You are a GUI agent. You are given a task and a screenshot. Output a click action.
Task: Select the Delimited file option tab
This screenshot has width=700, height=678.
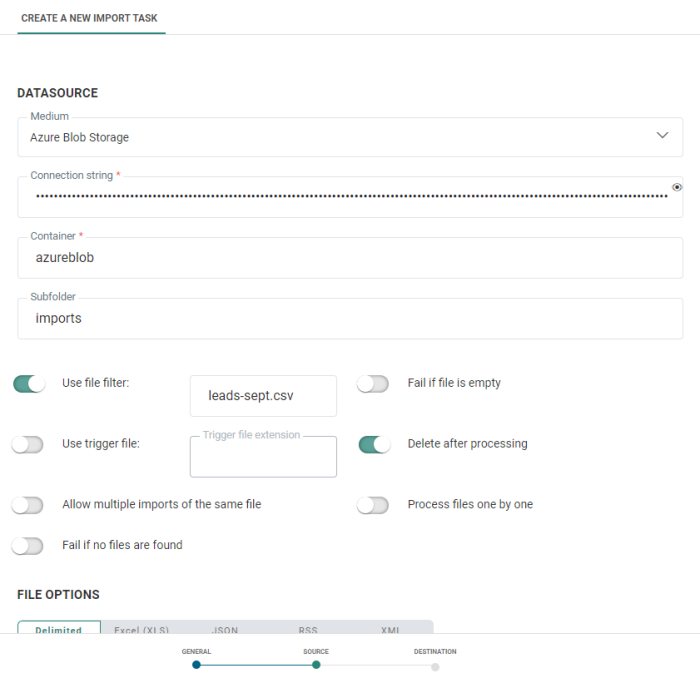point(59,629)
